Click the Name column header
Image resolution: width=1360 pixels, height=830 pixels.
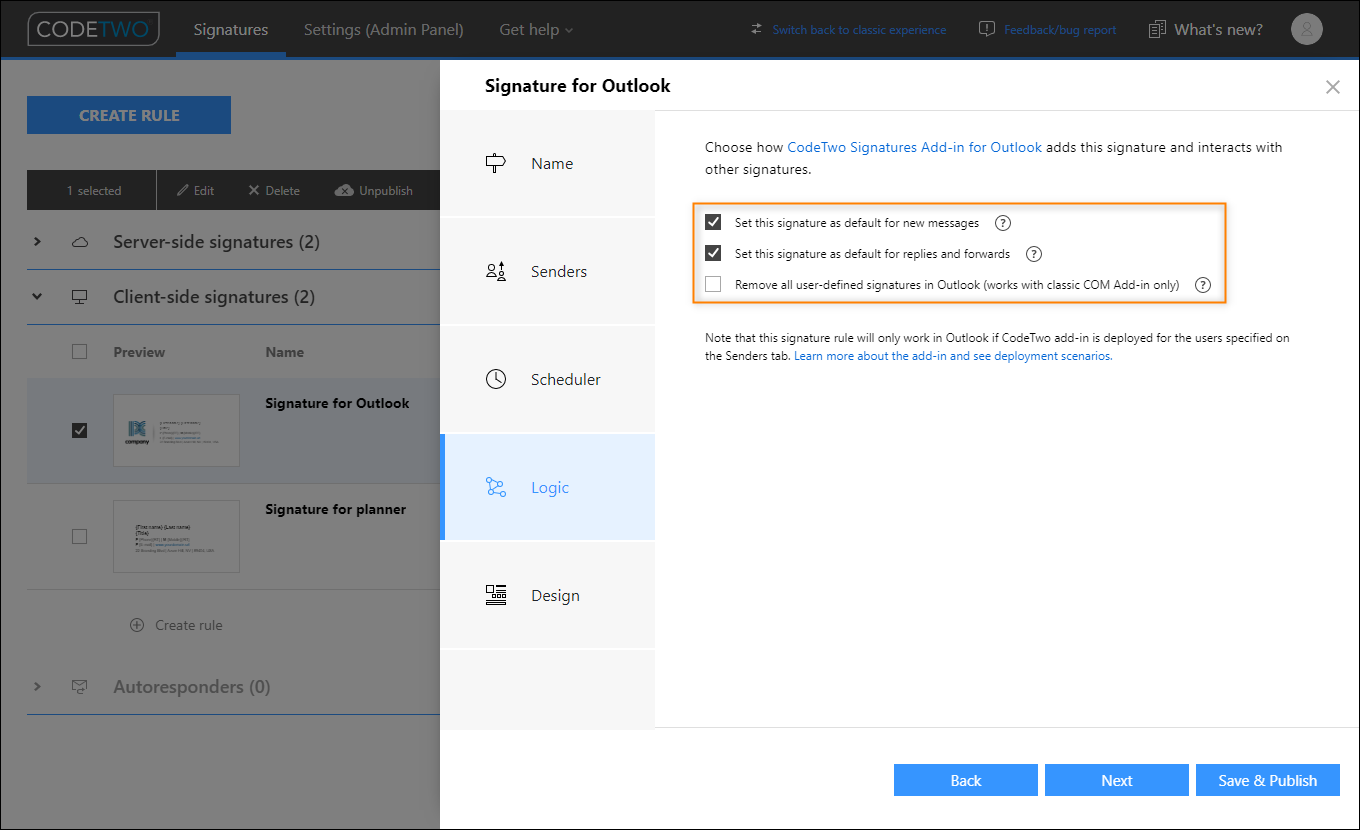(284, 352)
